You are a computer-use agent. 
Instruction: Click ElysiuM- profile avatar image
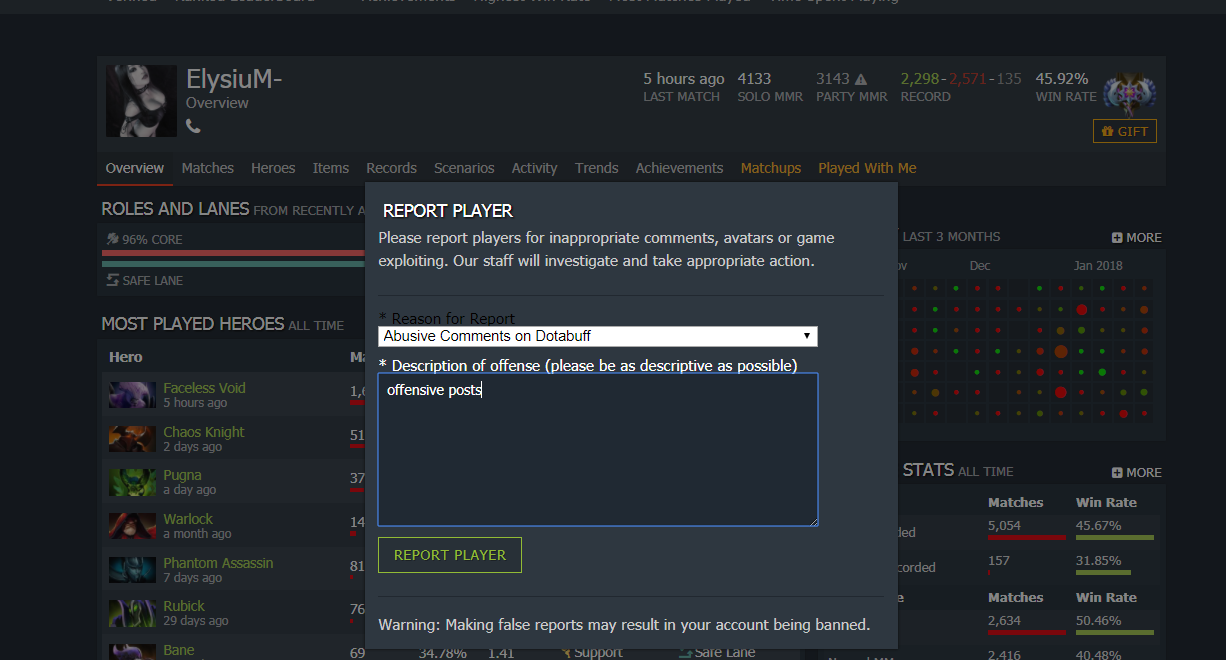click(141, 101)
